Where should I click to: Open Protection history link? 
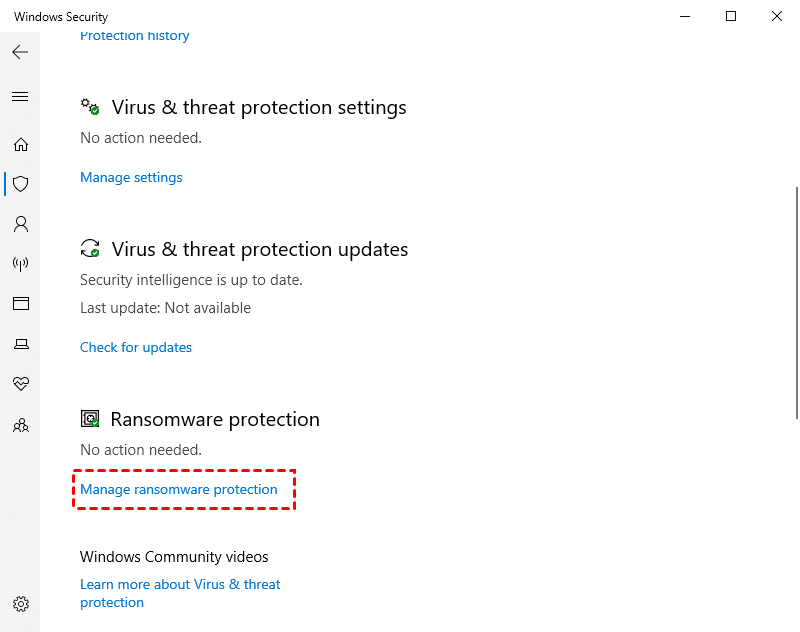[134, 35]
